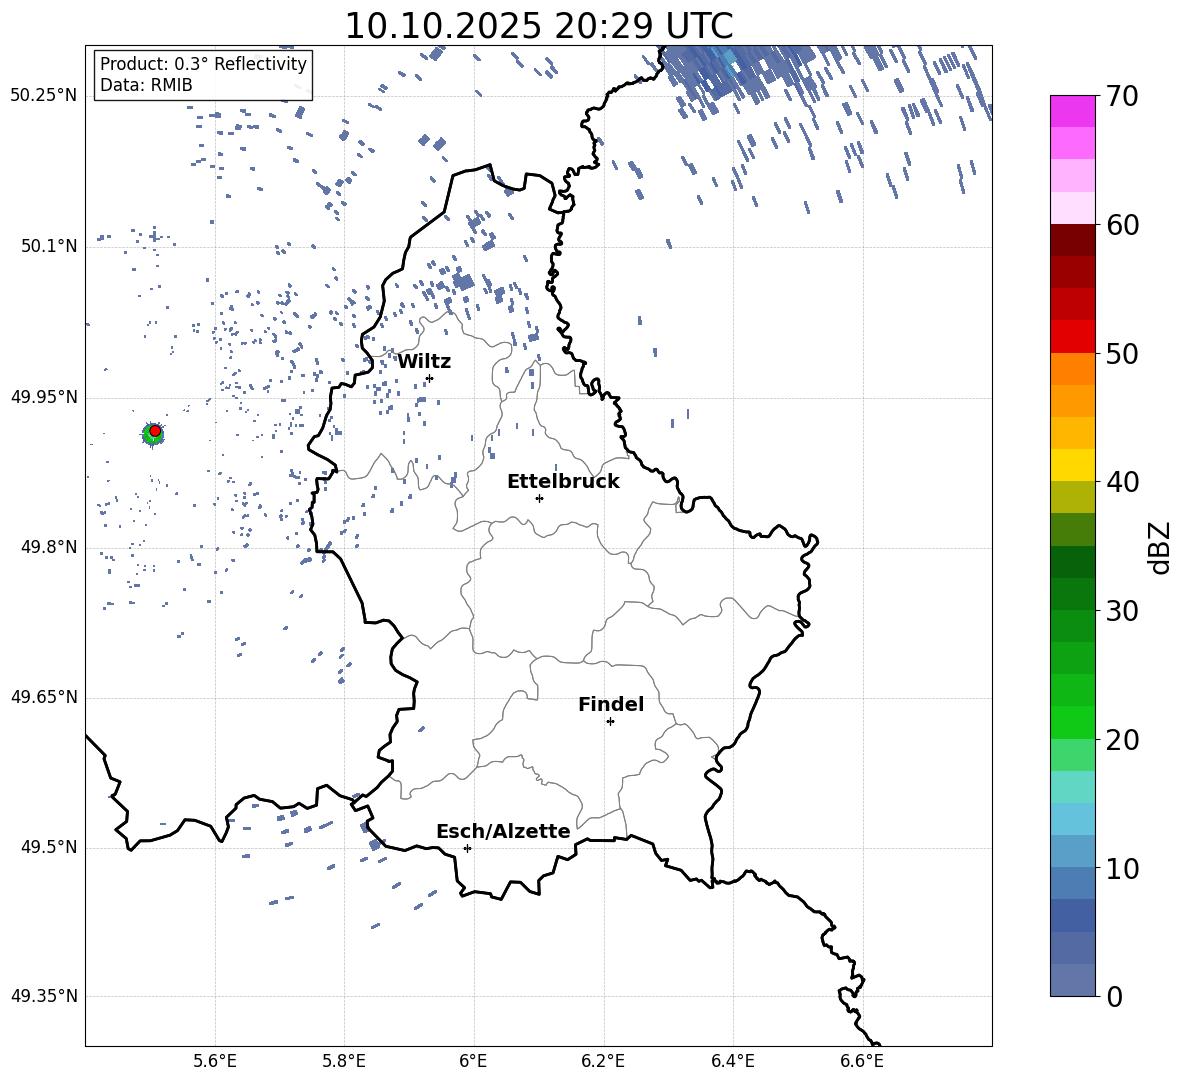This screenshot has height=1081, width=1184.
Task: Click the 49.8°N latitude label
Action: [x=49, y=547]
